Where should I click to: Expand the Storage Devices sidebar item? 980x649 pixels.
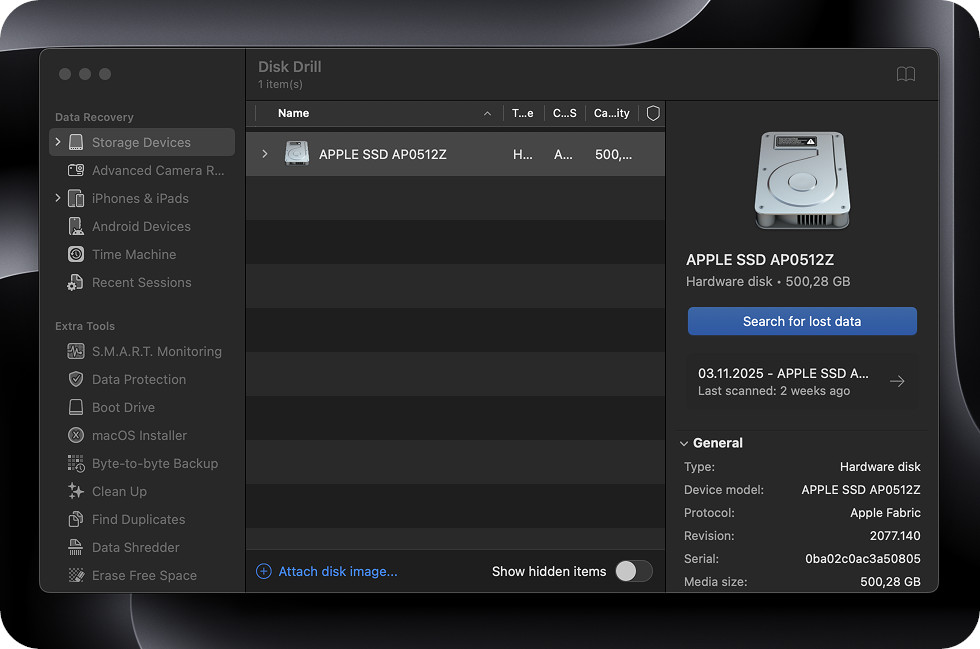click(58, 142)
